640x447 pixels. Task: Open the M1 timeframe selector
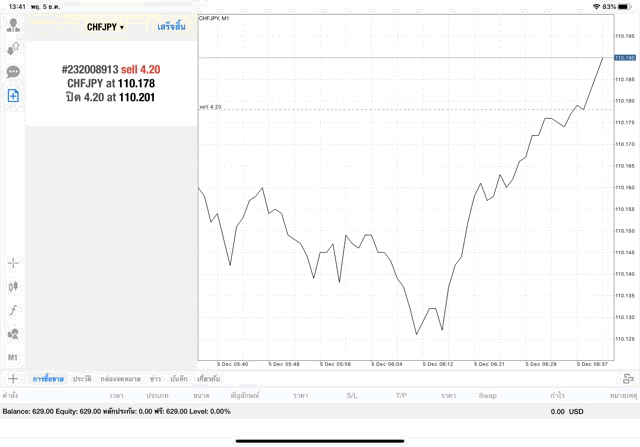(x=13, y=357)
